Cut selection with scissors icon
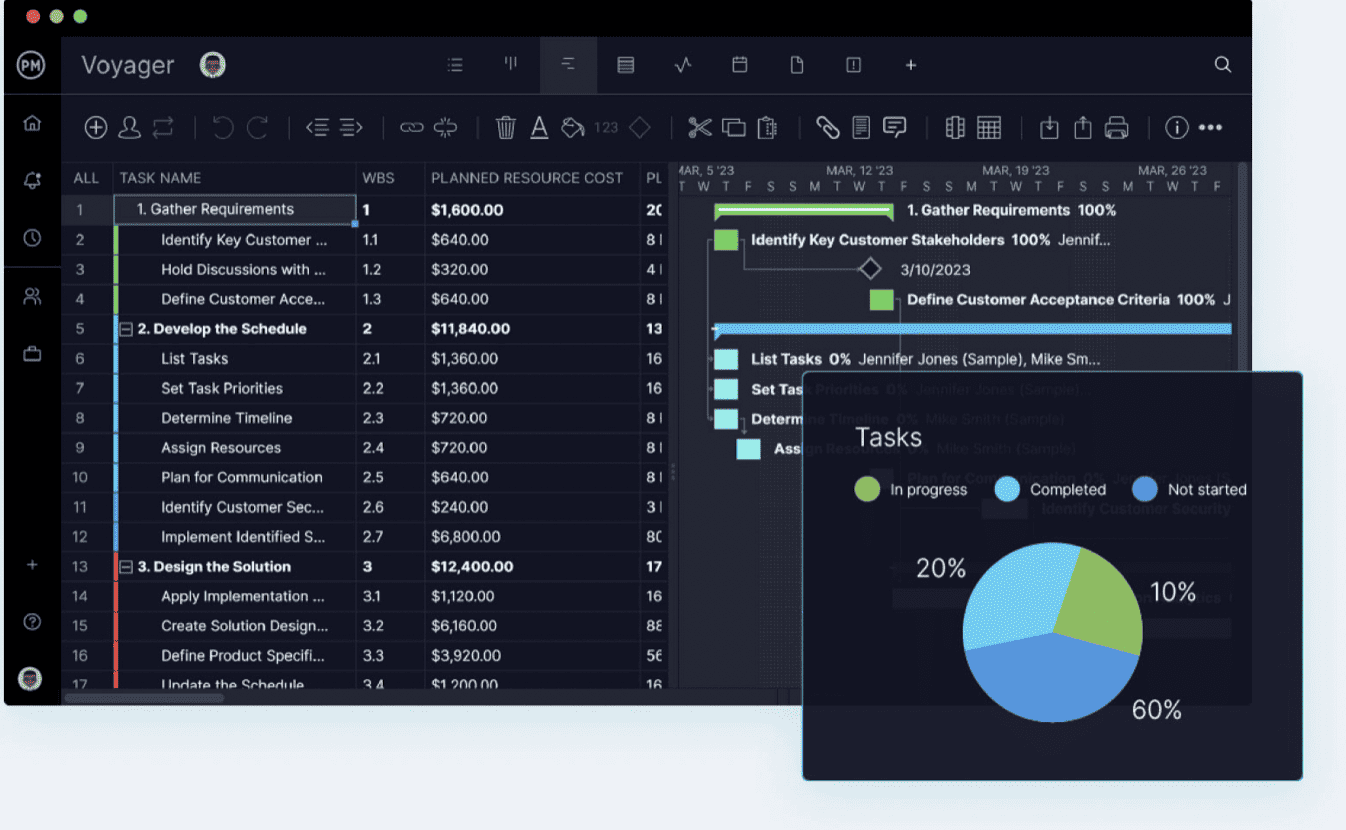The height and width of the screenshot is (830, 1346). pyautogui.click(x=700, y=127)
